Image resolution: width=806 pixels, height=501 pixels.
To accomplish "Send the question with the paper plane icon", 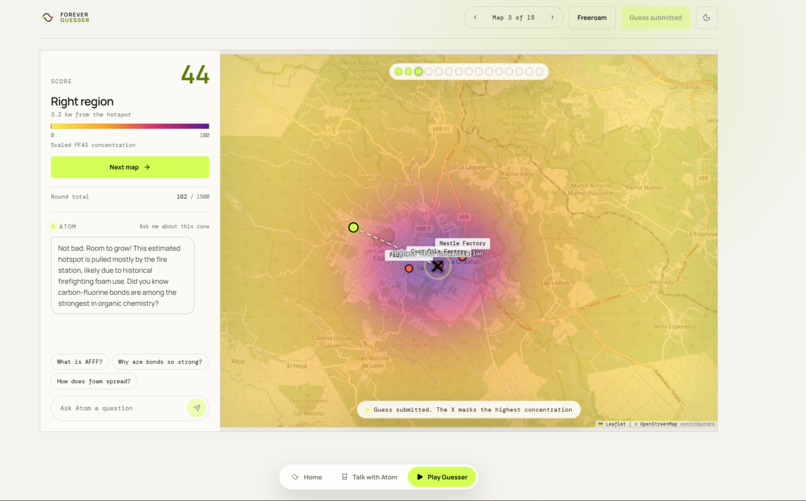I will (x=197, y=408).
